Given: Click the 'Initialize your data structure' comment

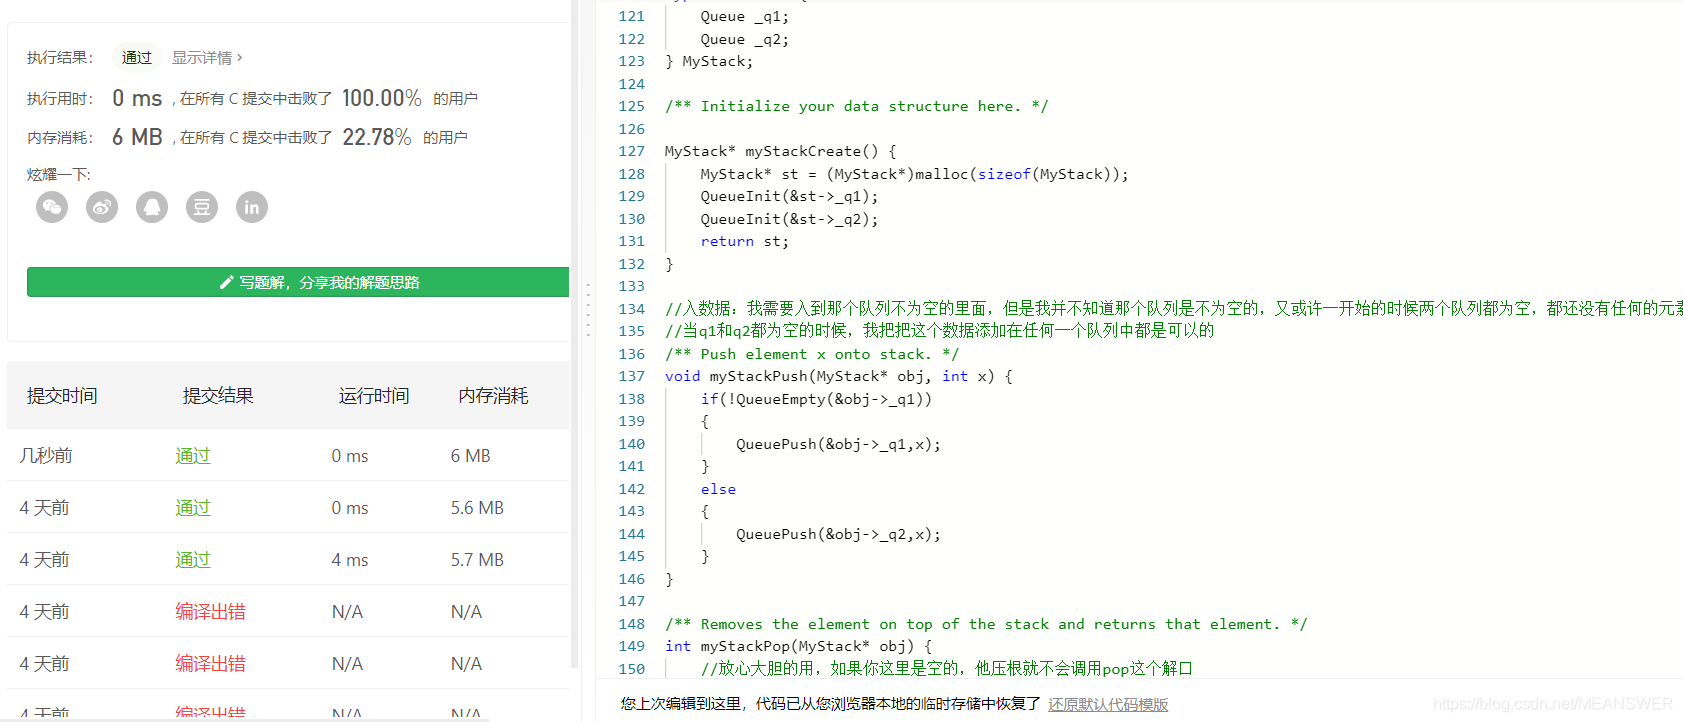Looking at the screenshot, I should coord(856,106).
